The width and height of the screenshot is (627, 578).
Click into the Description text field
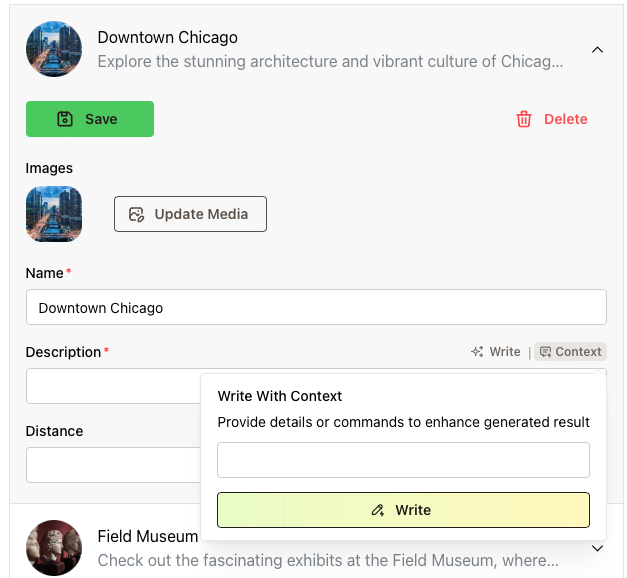[x=112, y=386]
